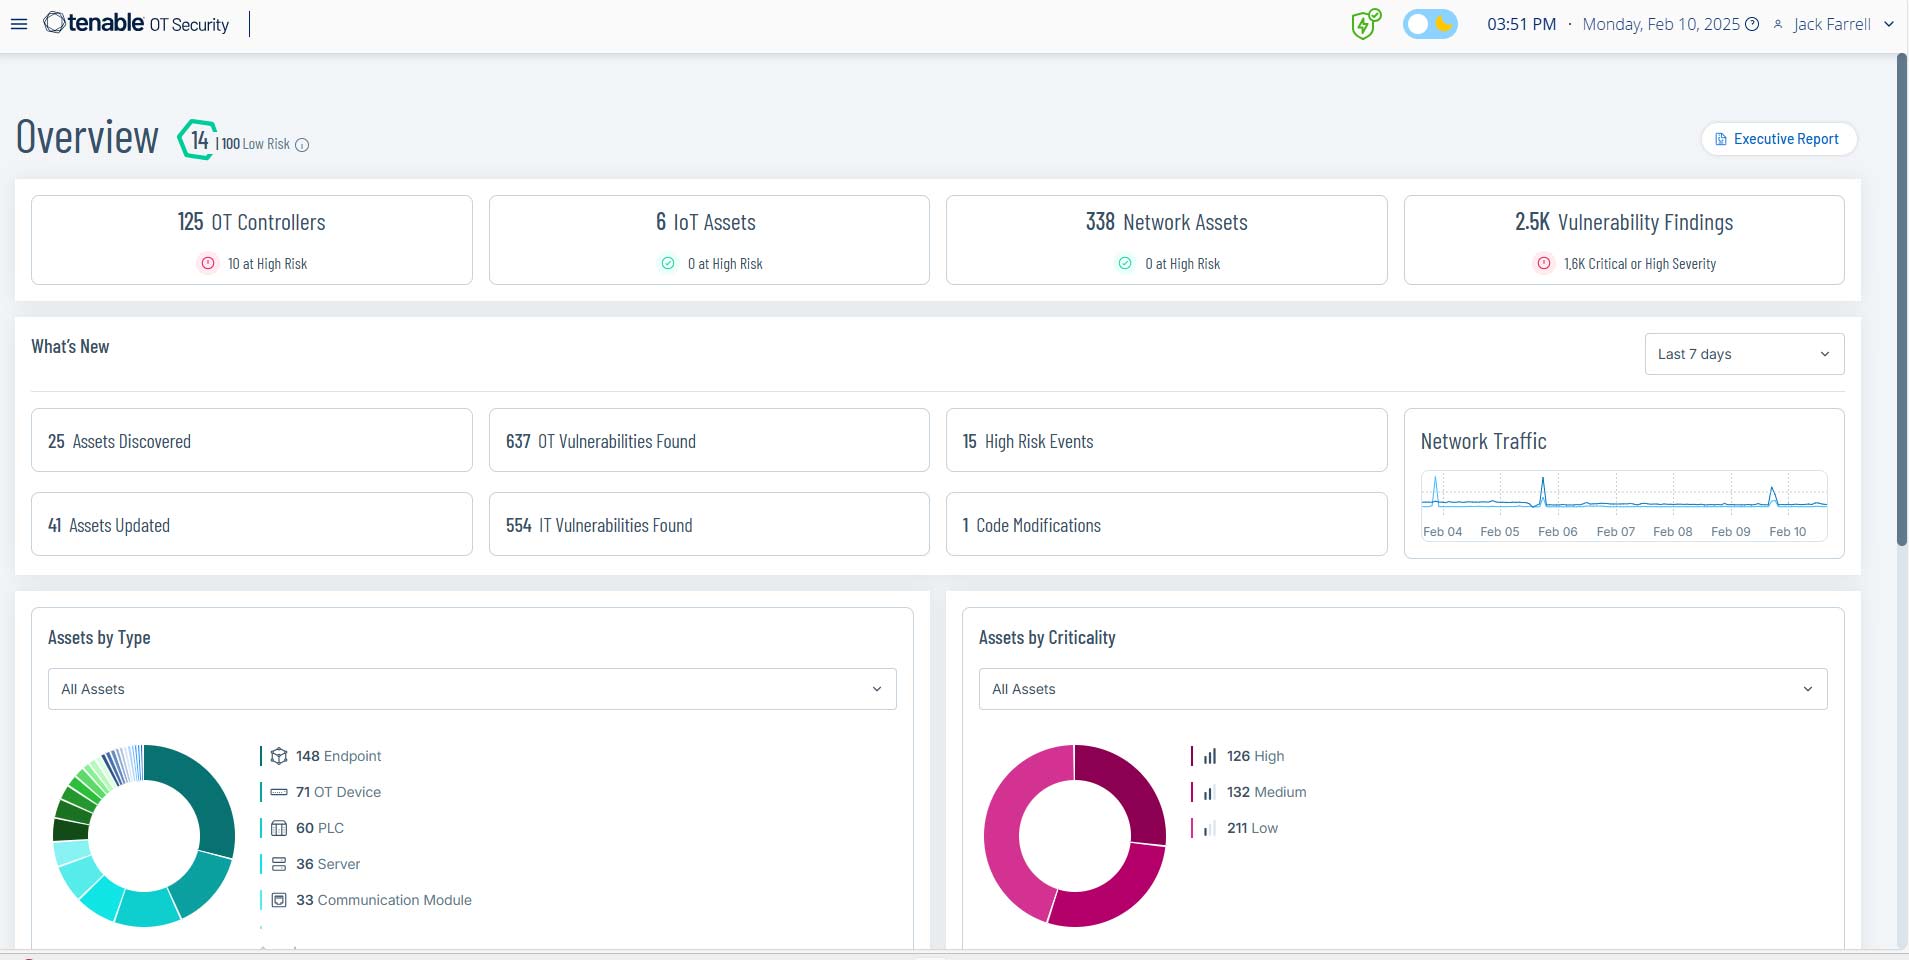
Task: Click the green shield status icon
Action: pos(1365,24)
